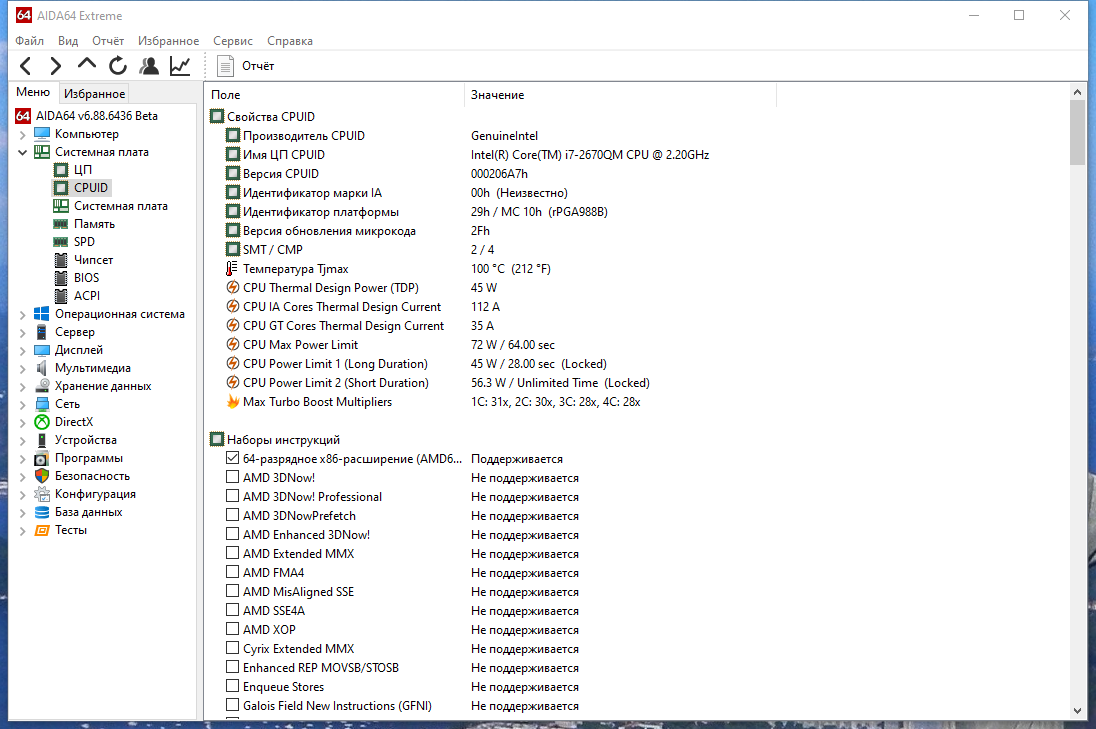The image size is (1096, 729).
Task: Toggle the Galois Field New Instructions checkbox
Action: coord(233,705)
